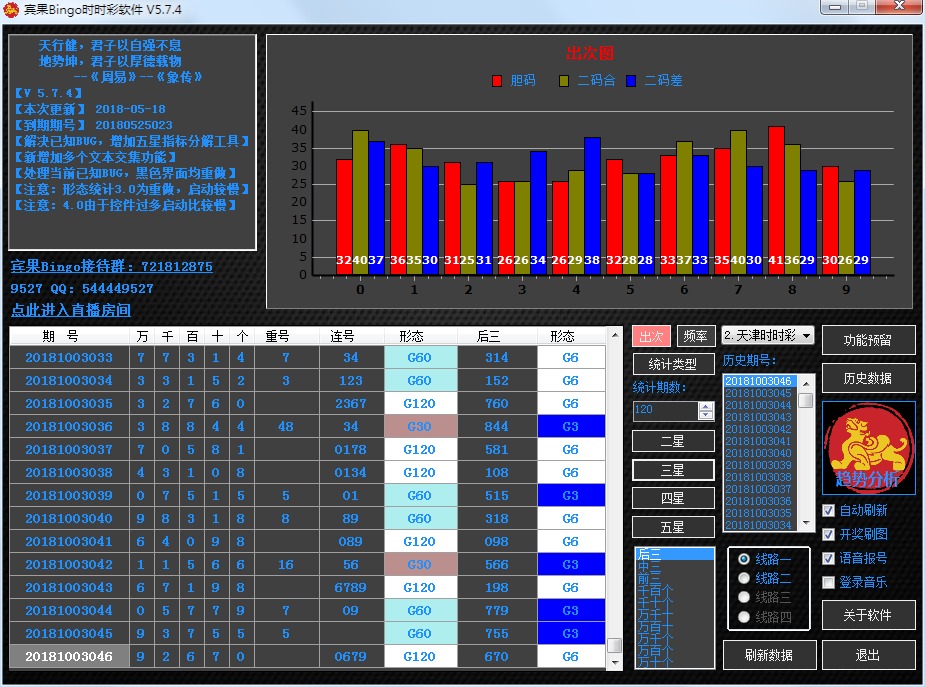Click the down arrow of 统计期数 spinner
Viewport: 925px width, 687px height.
(706, 416)
